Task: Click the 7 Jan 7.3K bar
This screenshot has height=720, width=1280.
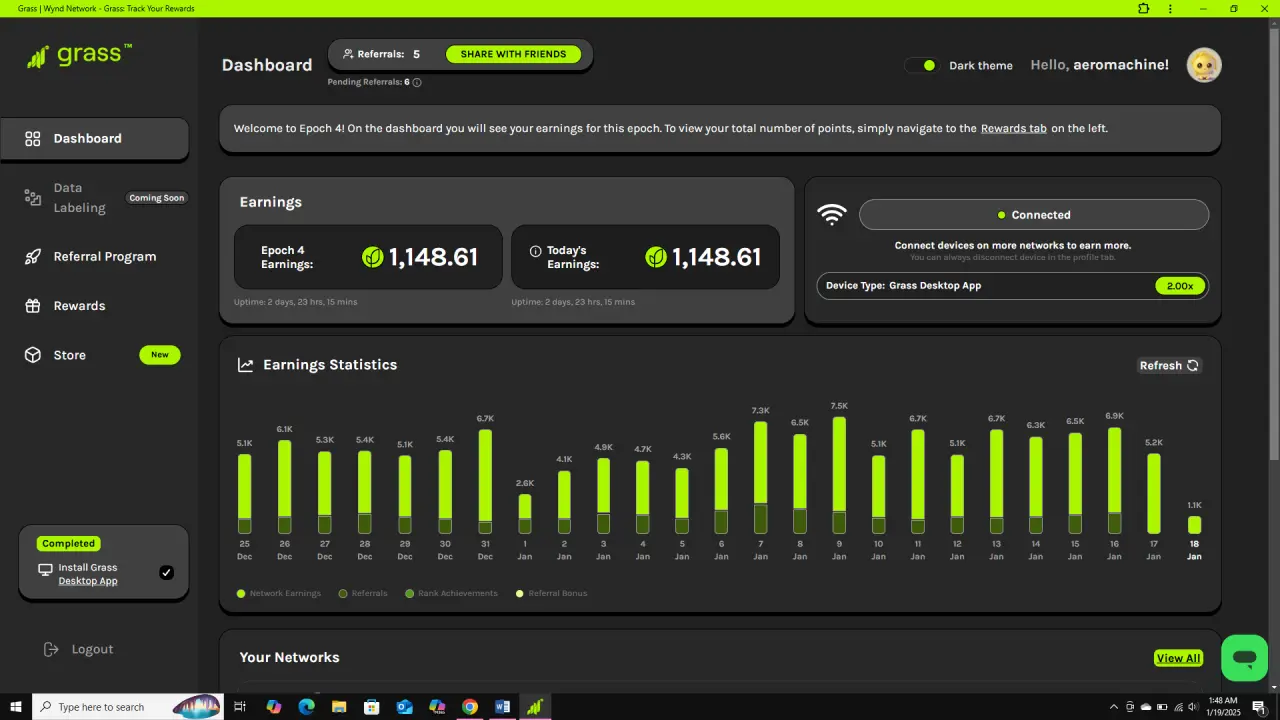Action: (x=760, y=478)
